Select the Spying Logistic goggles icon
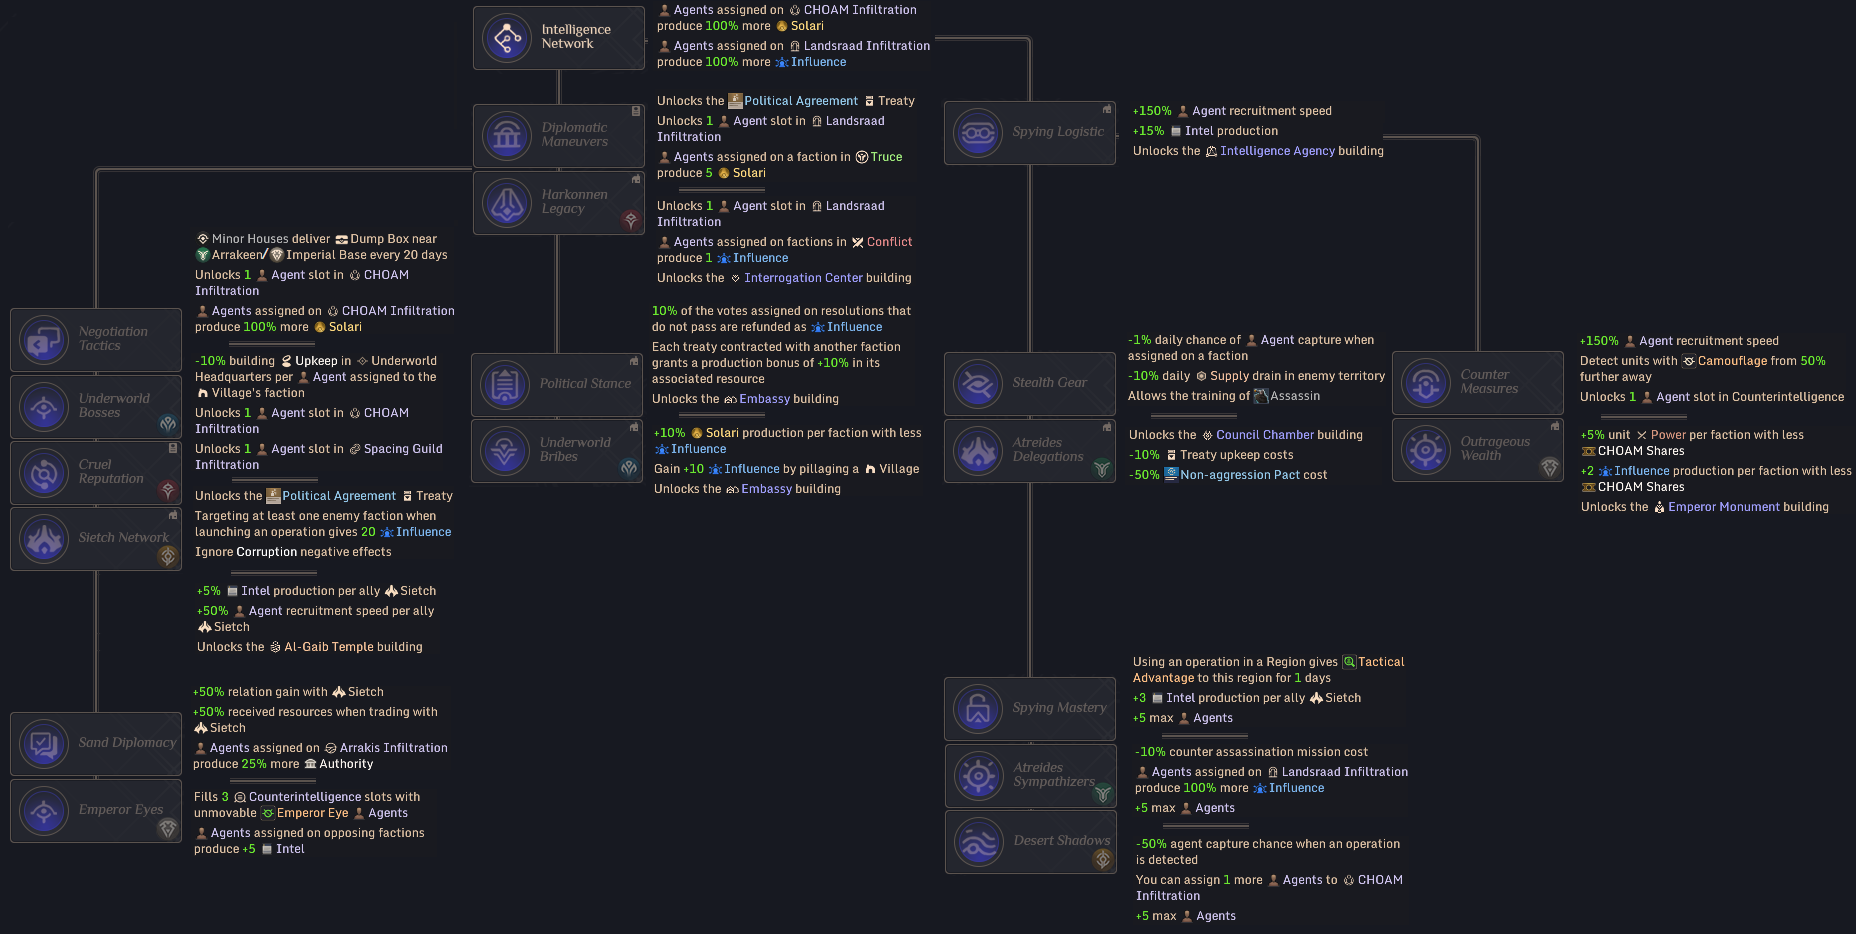The height and width of the screenshot is (934, 1856). pos(978,132)
